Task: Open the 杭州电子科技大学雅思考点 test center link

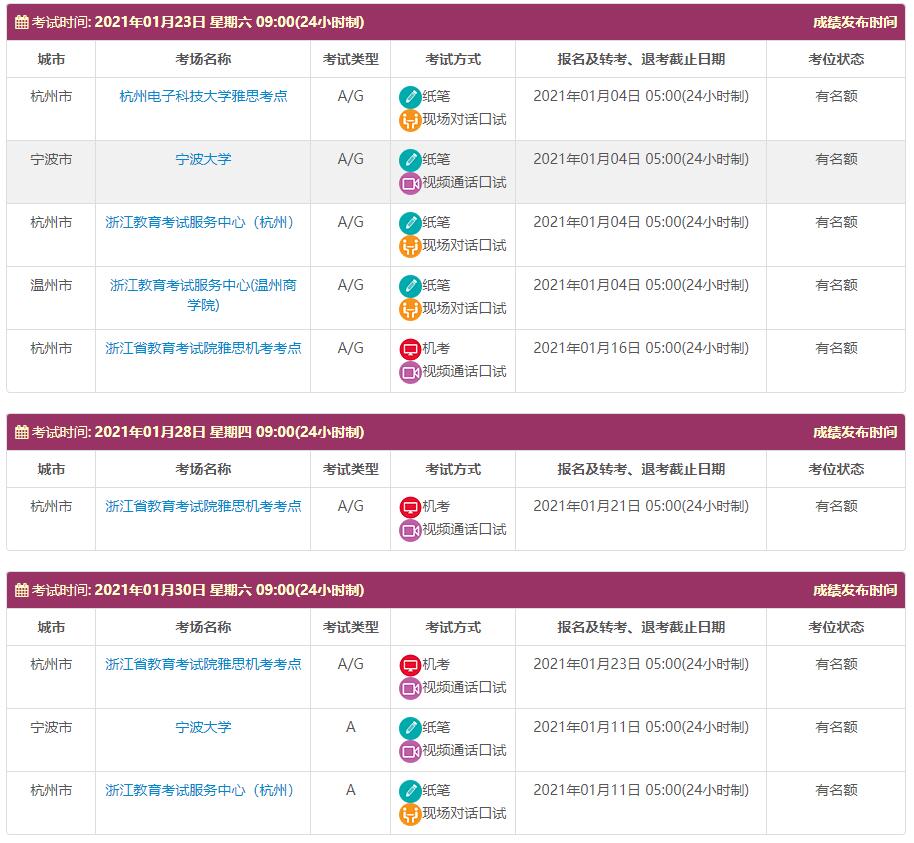Action: click(x=203, y=97)
